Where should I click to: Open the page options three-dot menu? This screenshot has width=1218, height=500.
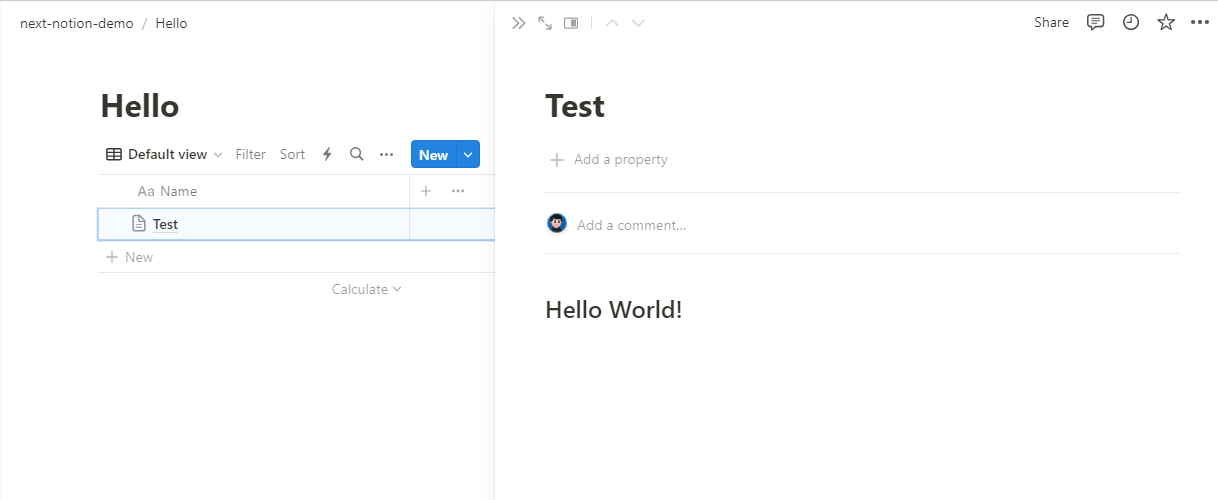coord(1200,22)
